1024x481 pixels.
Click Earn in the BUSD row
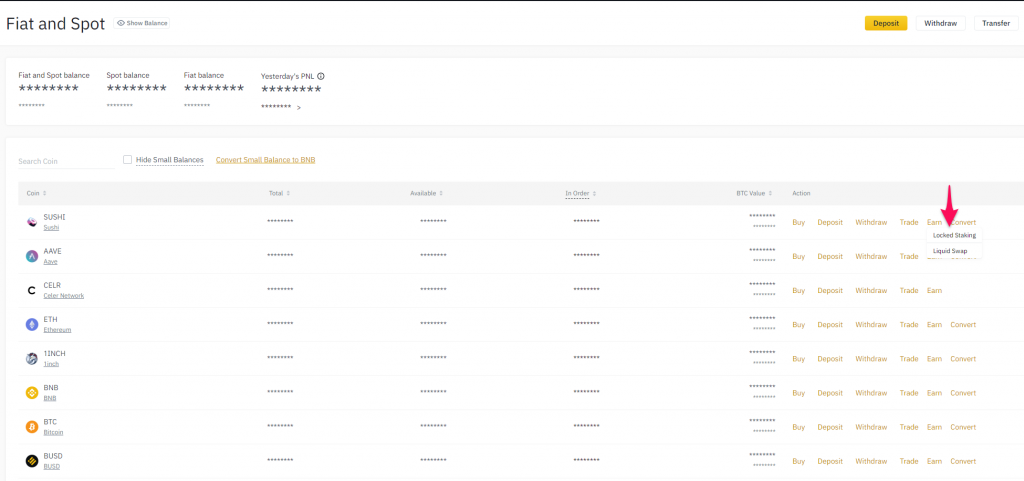coord(934,461)
